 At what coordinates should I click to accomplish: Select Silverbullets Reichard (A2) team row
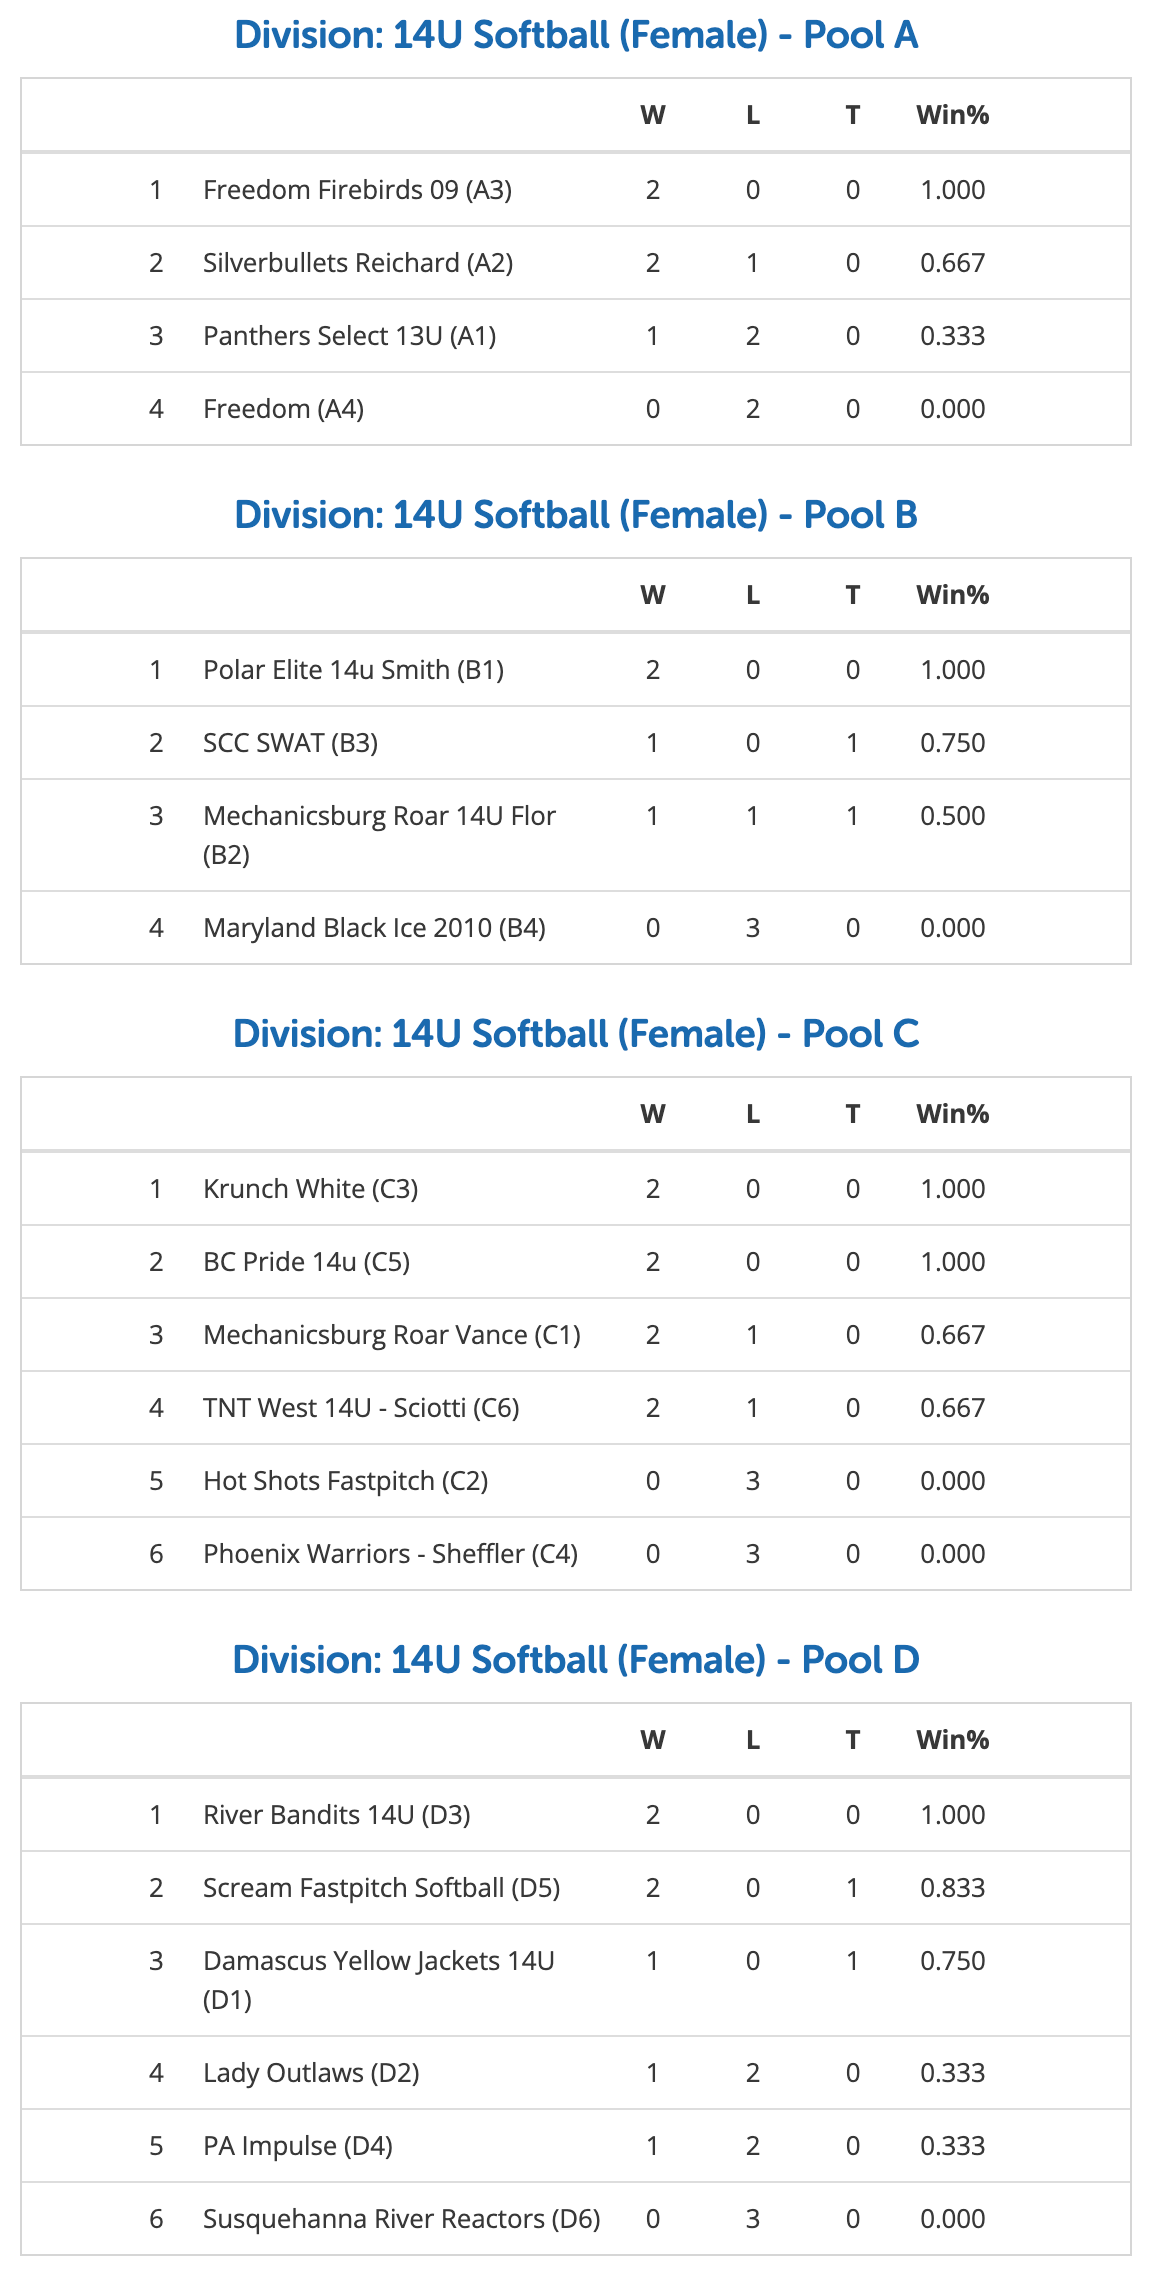pos(358,263)
